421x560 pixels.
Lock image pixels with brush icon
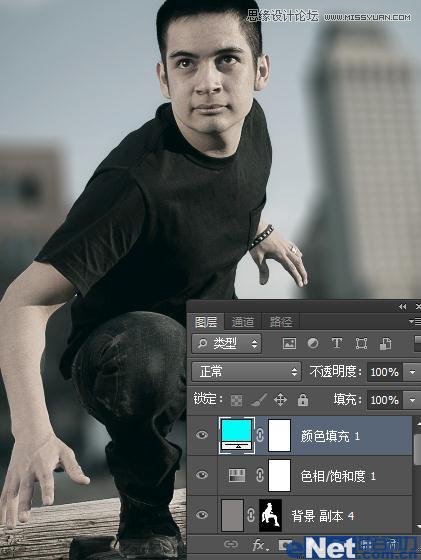(x=259, y=400)
